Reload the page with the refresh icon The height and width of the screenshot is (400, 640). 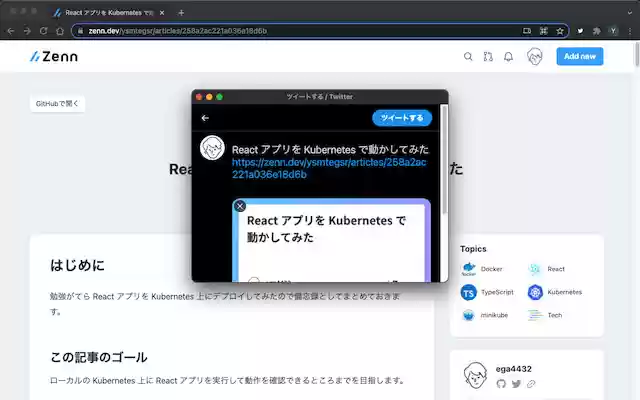pos(44,31)
